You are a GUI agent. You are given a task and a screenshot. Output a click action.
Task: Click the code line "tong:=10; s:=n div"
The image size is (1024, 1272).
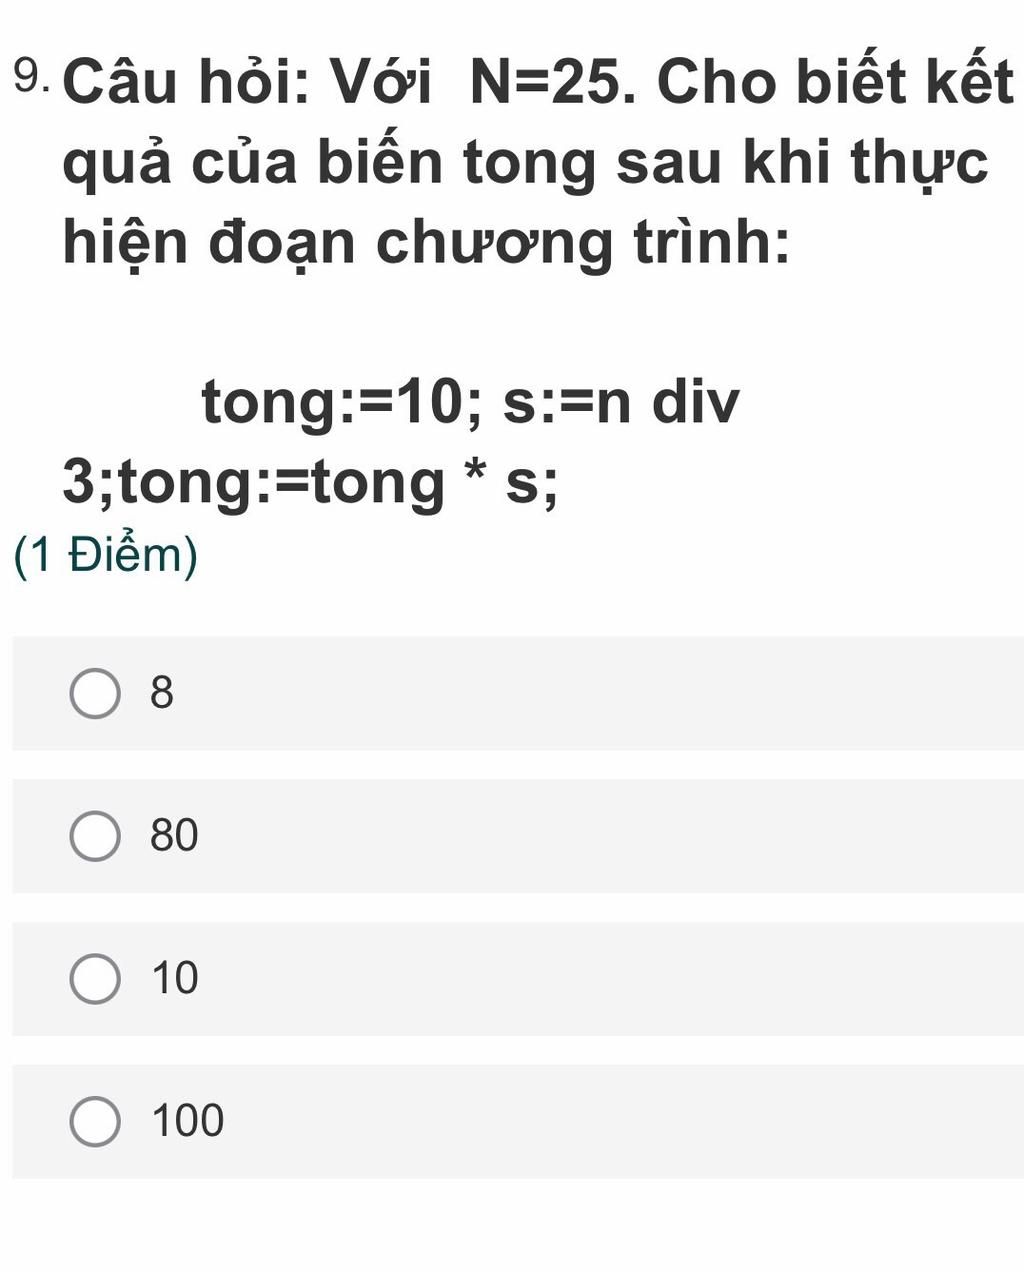tap(471, 404)
